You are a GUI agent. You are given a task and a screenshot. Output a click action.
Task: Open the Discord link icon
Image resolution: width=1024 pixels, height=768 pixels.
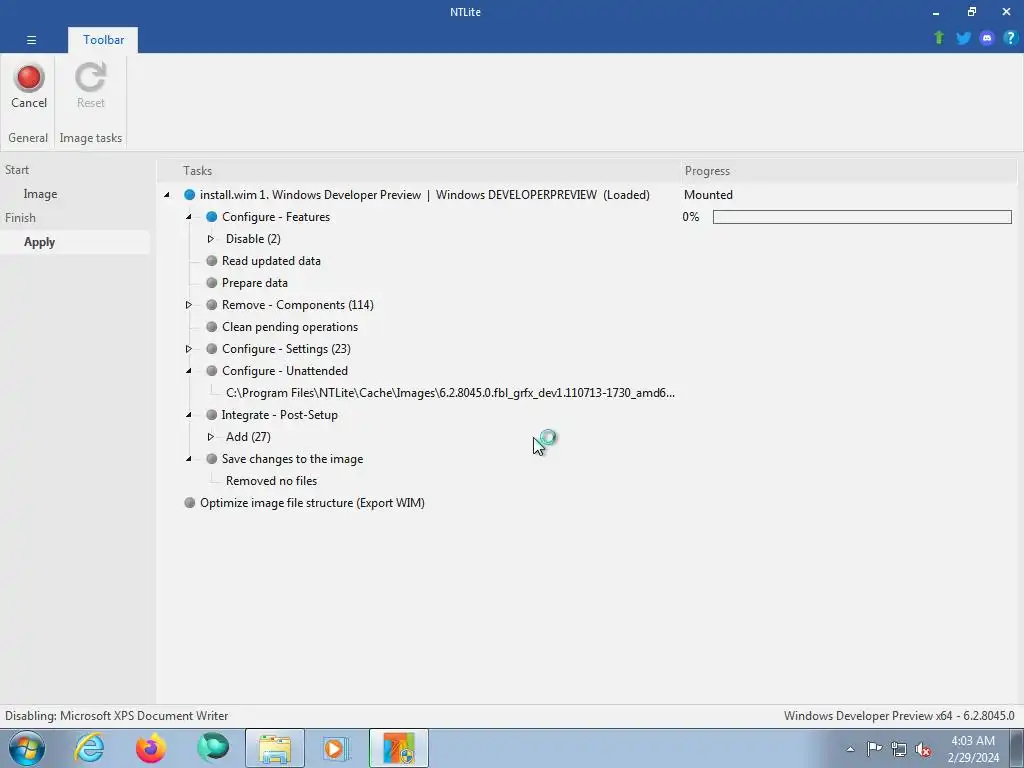point(986,38)
